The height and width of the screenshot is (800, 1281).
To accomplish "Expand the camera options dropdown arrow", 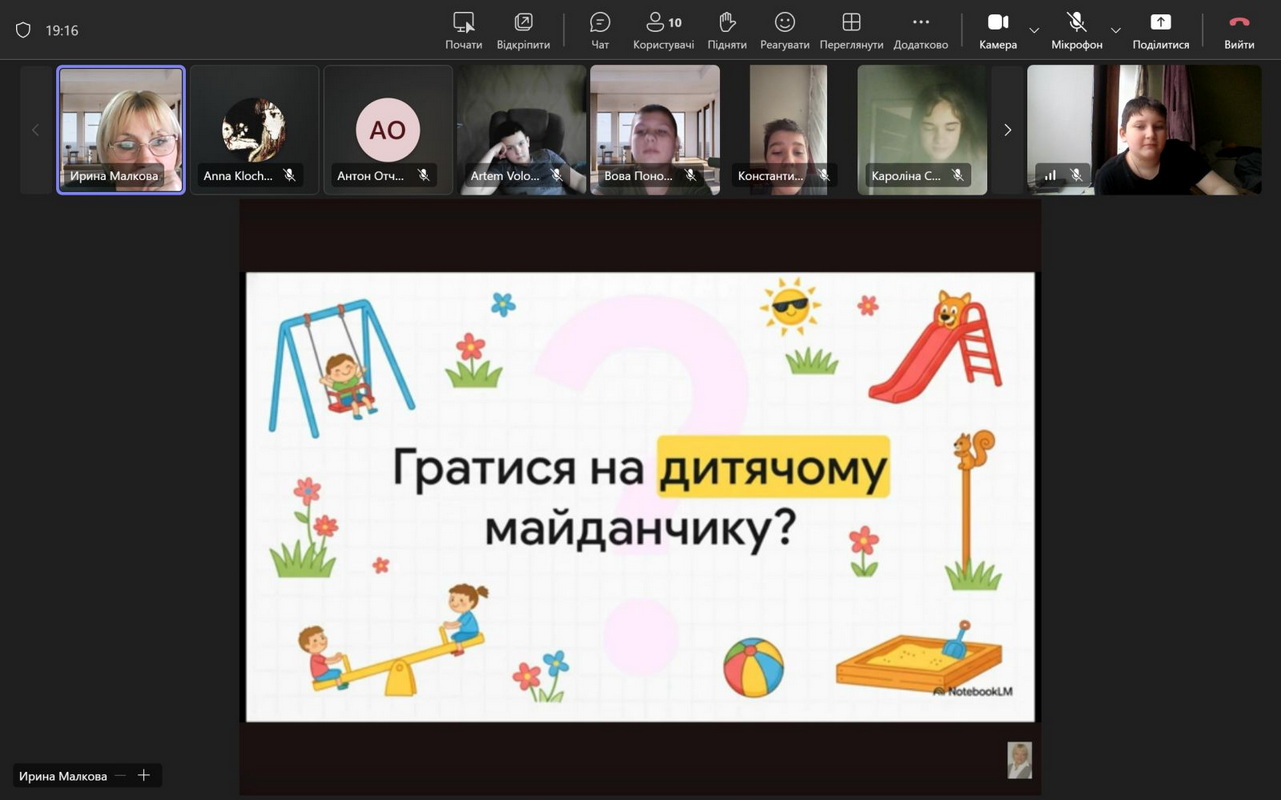I will coord(1034,30).
